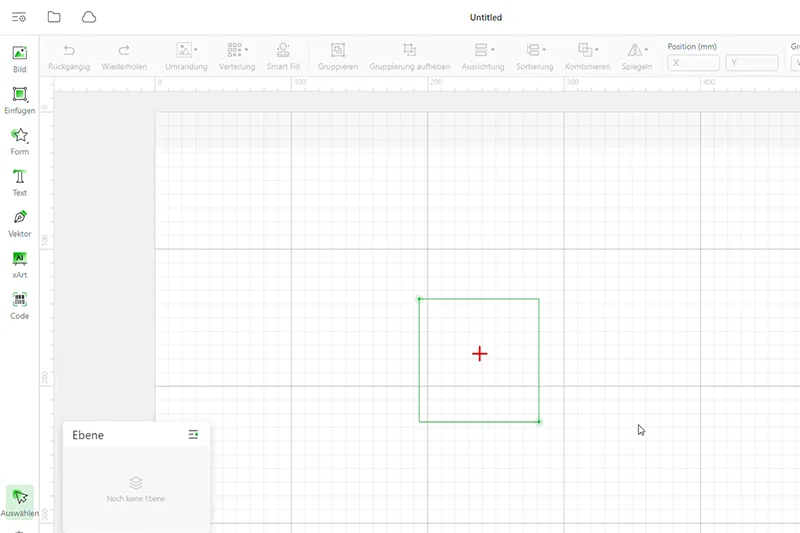Collapse the Ebene layer panel

click(193, 435)
